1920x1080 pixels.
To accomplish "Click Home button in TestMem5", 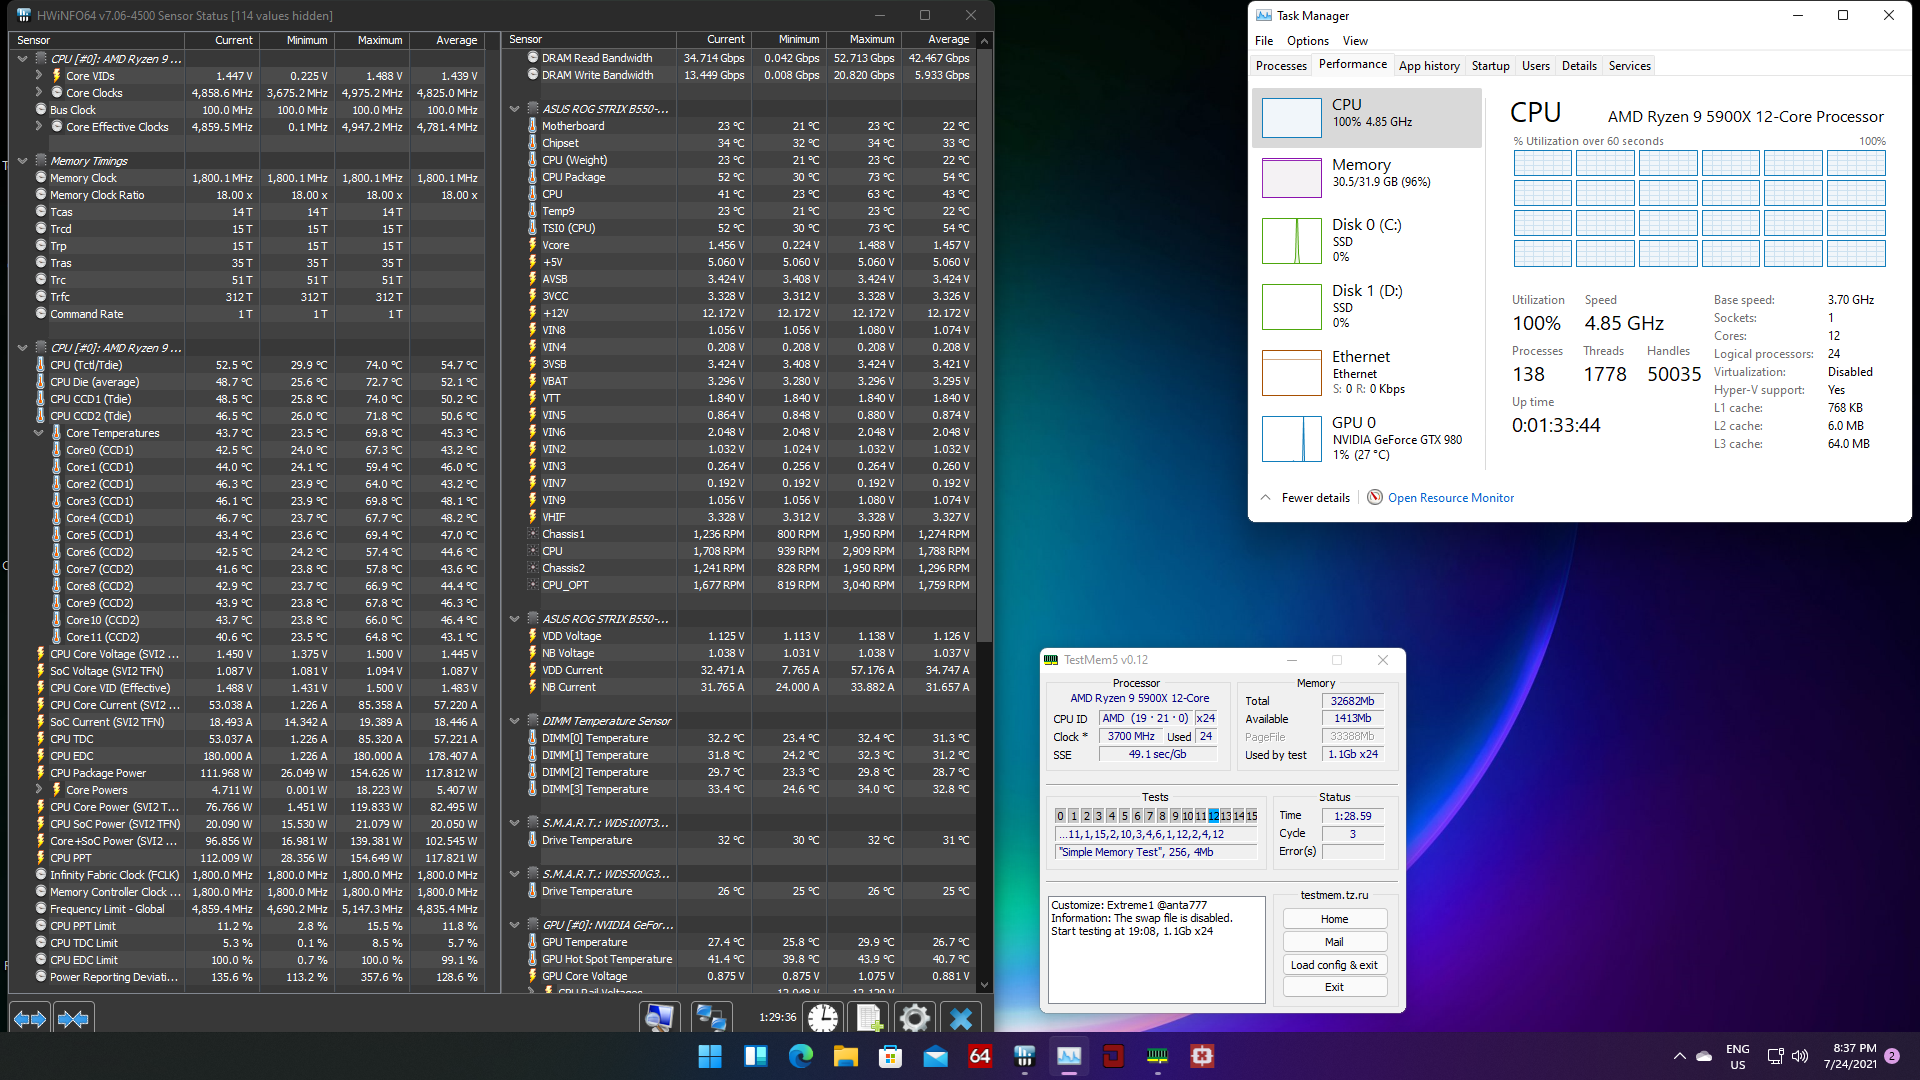I will pos(1334,919).
